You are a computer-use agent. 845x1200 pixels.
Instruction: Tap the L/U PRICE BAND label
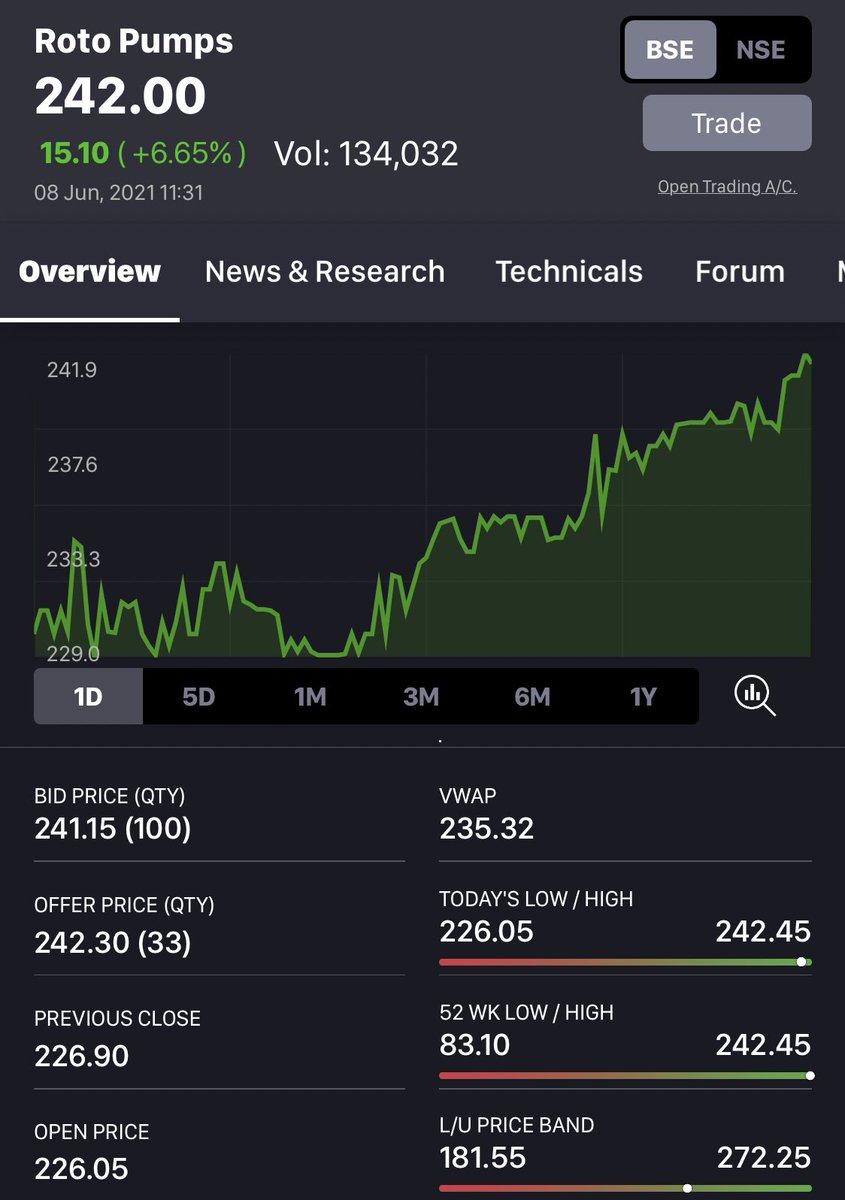[x=517, y=1125]
